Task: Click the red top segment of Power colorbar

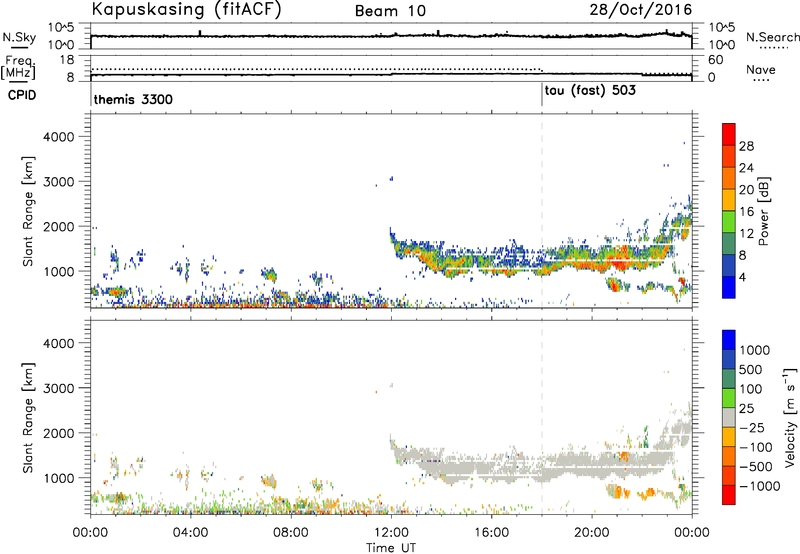Action: (x=729, y=134)
